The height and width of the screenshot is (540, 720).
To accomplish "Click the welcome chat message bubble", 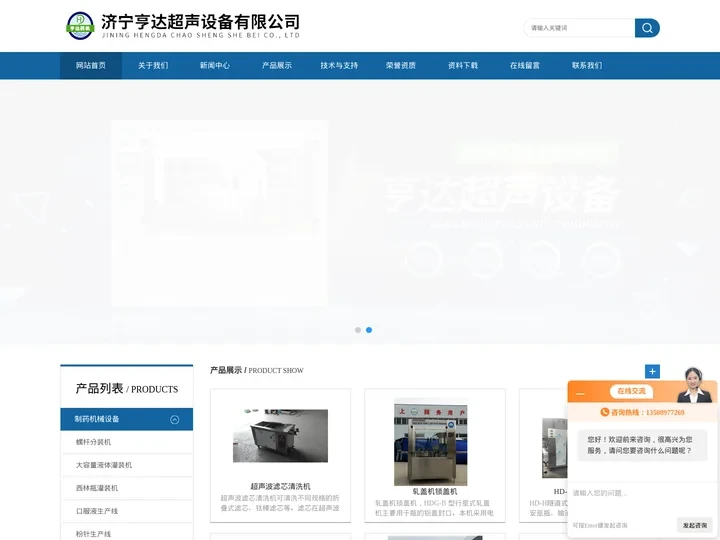I will point(641,445).
